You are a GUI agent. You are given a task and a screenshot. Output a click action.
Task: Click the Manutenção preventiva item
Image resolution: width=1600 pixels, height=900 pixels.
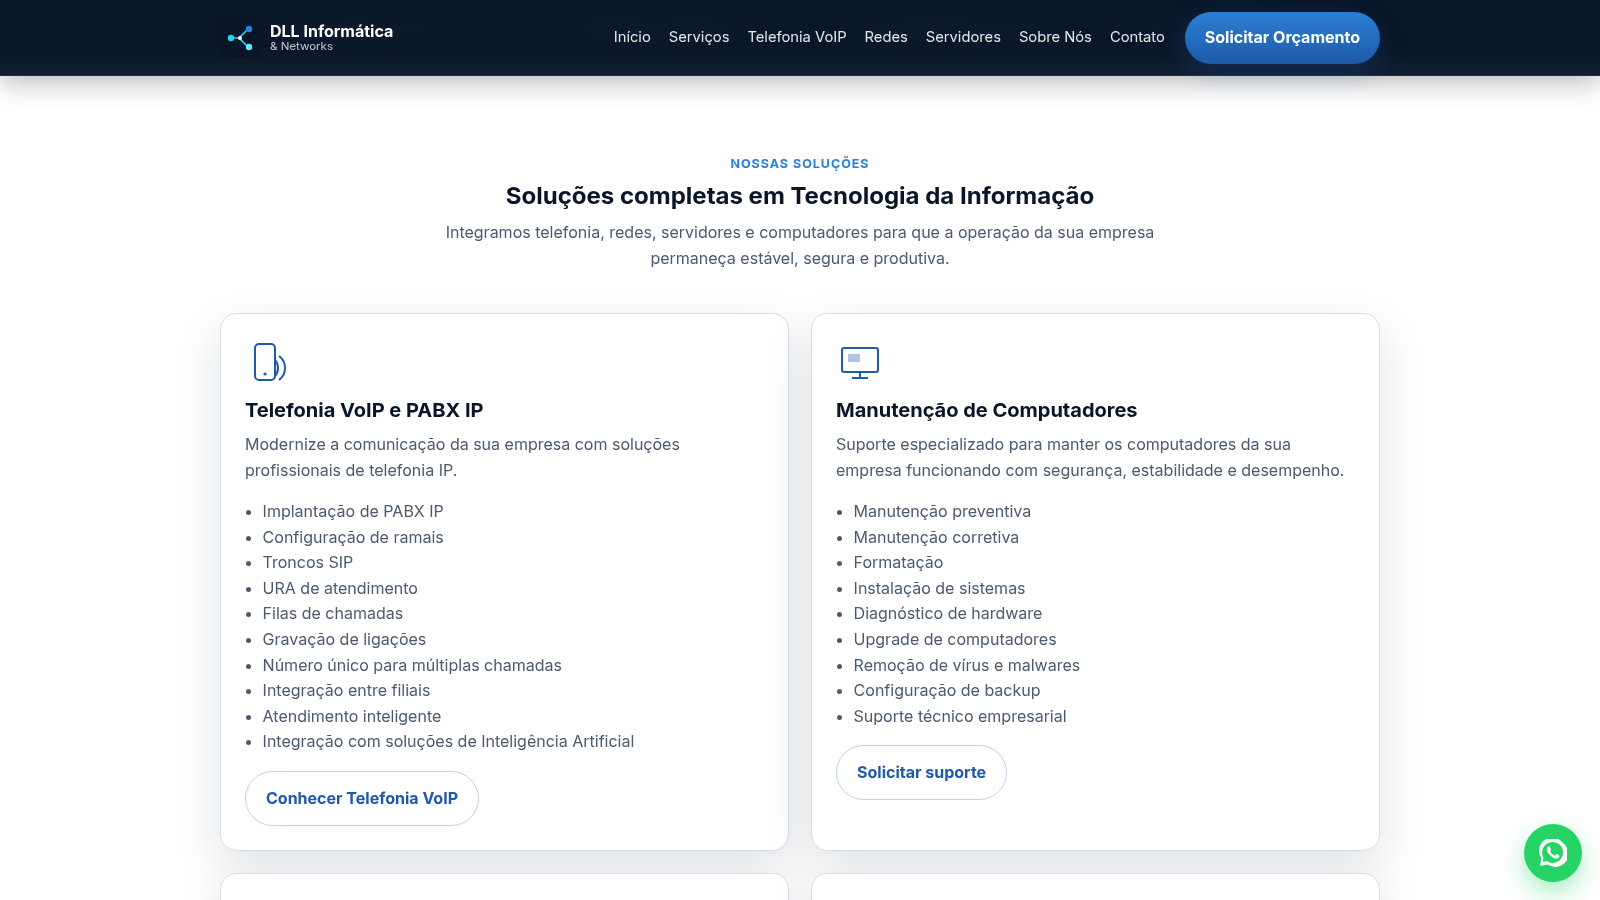click(942, 511)
